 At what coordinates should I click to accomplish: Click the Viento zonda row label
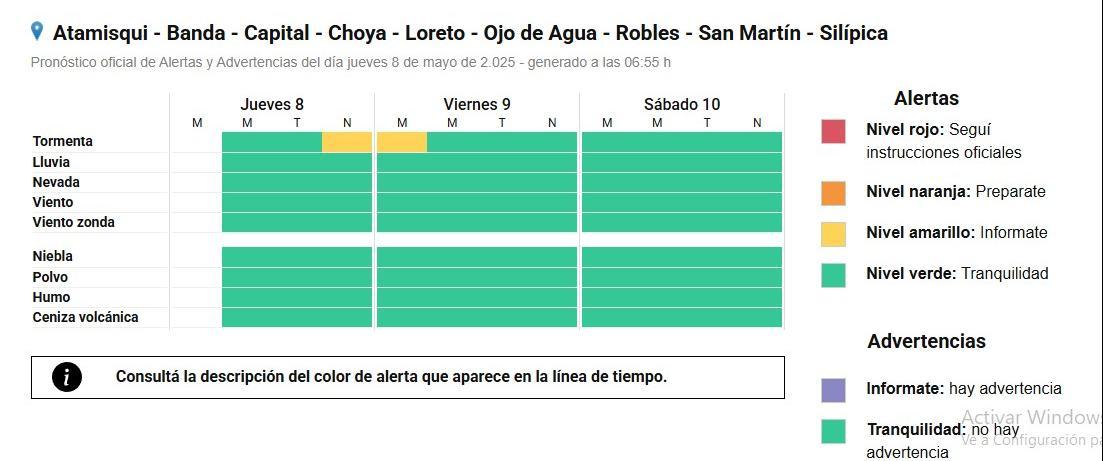(73, 222)
